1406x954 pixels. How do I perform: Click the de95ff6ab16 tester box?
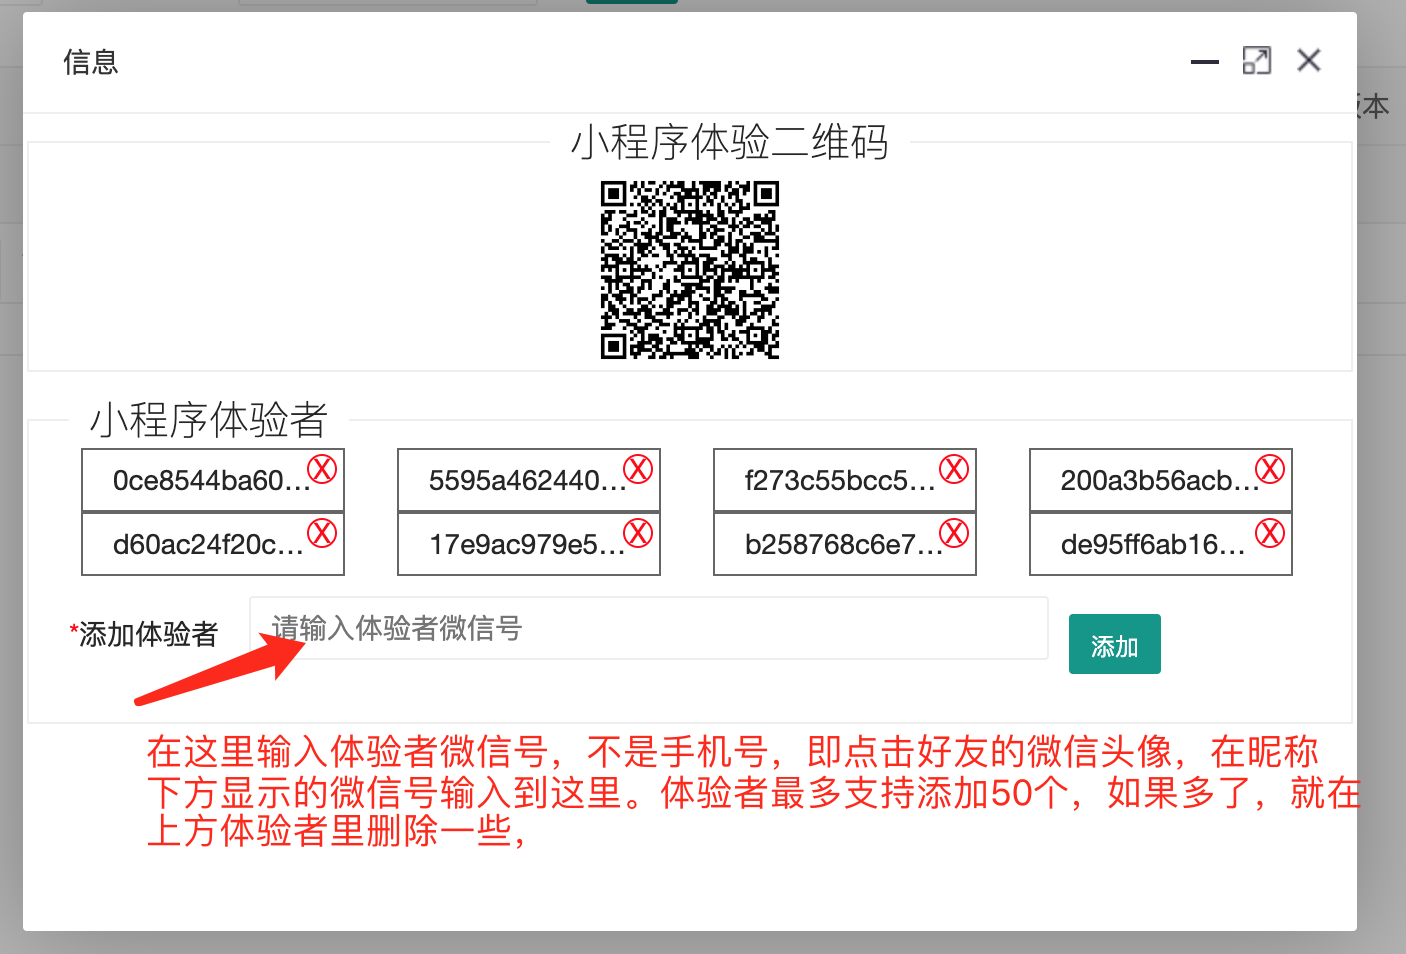point(1150,545)
